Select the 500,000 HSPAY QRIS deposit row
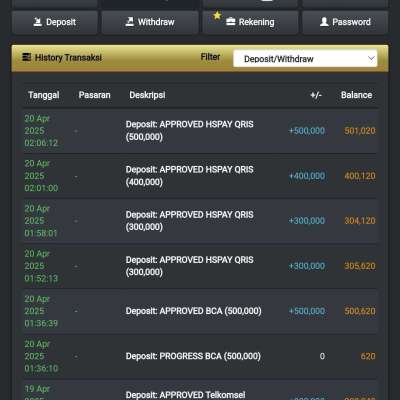Viewport: 400px width, 400px height. 200,131
